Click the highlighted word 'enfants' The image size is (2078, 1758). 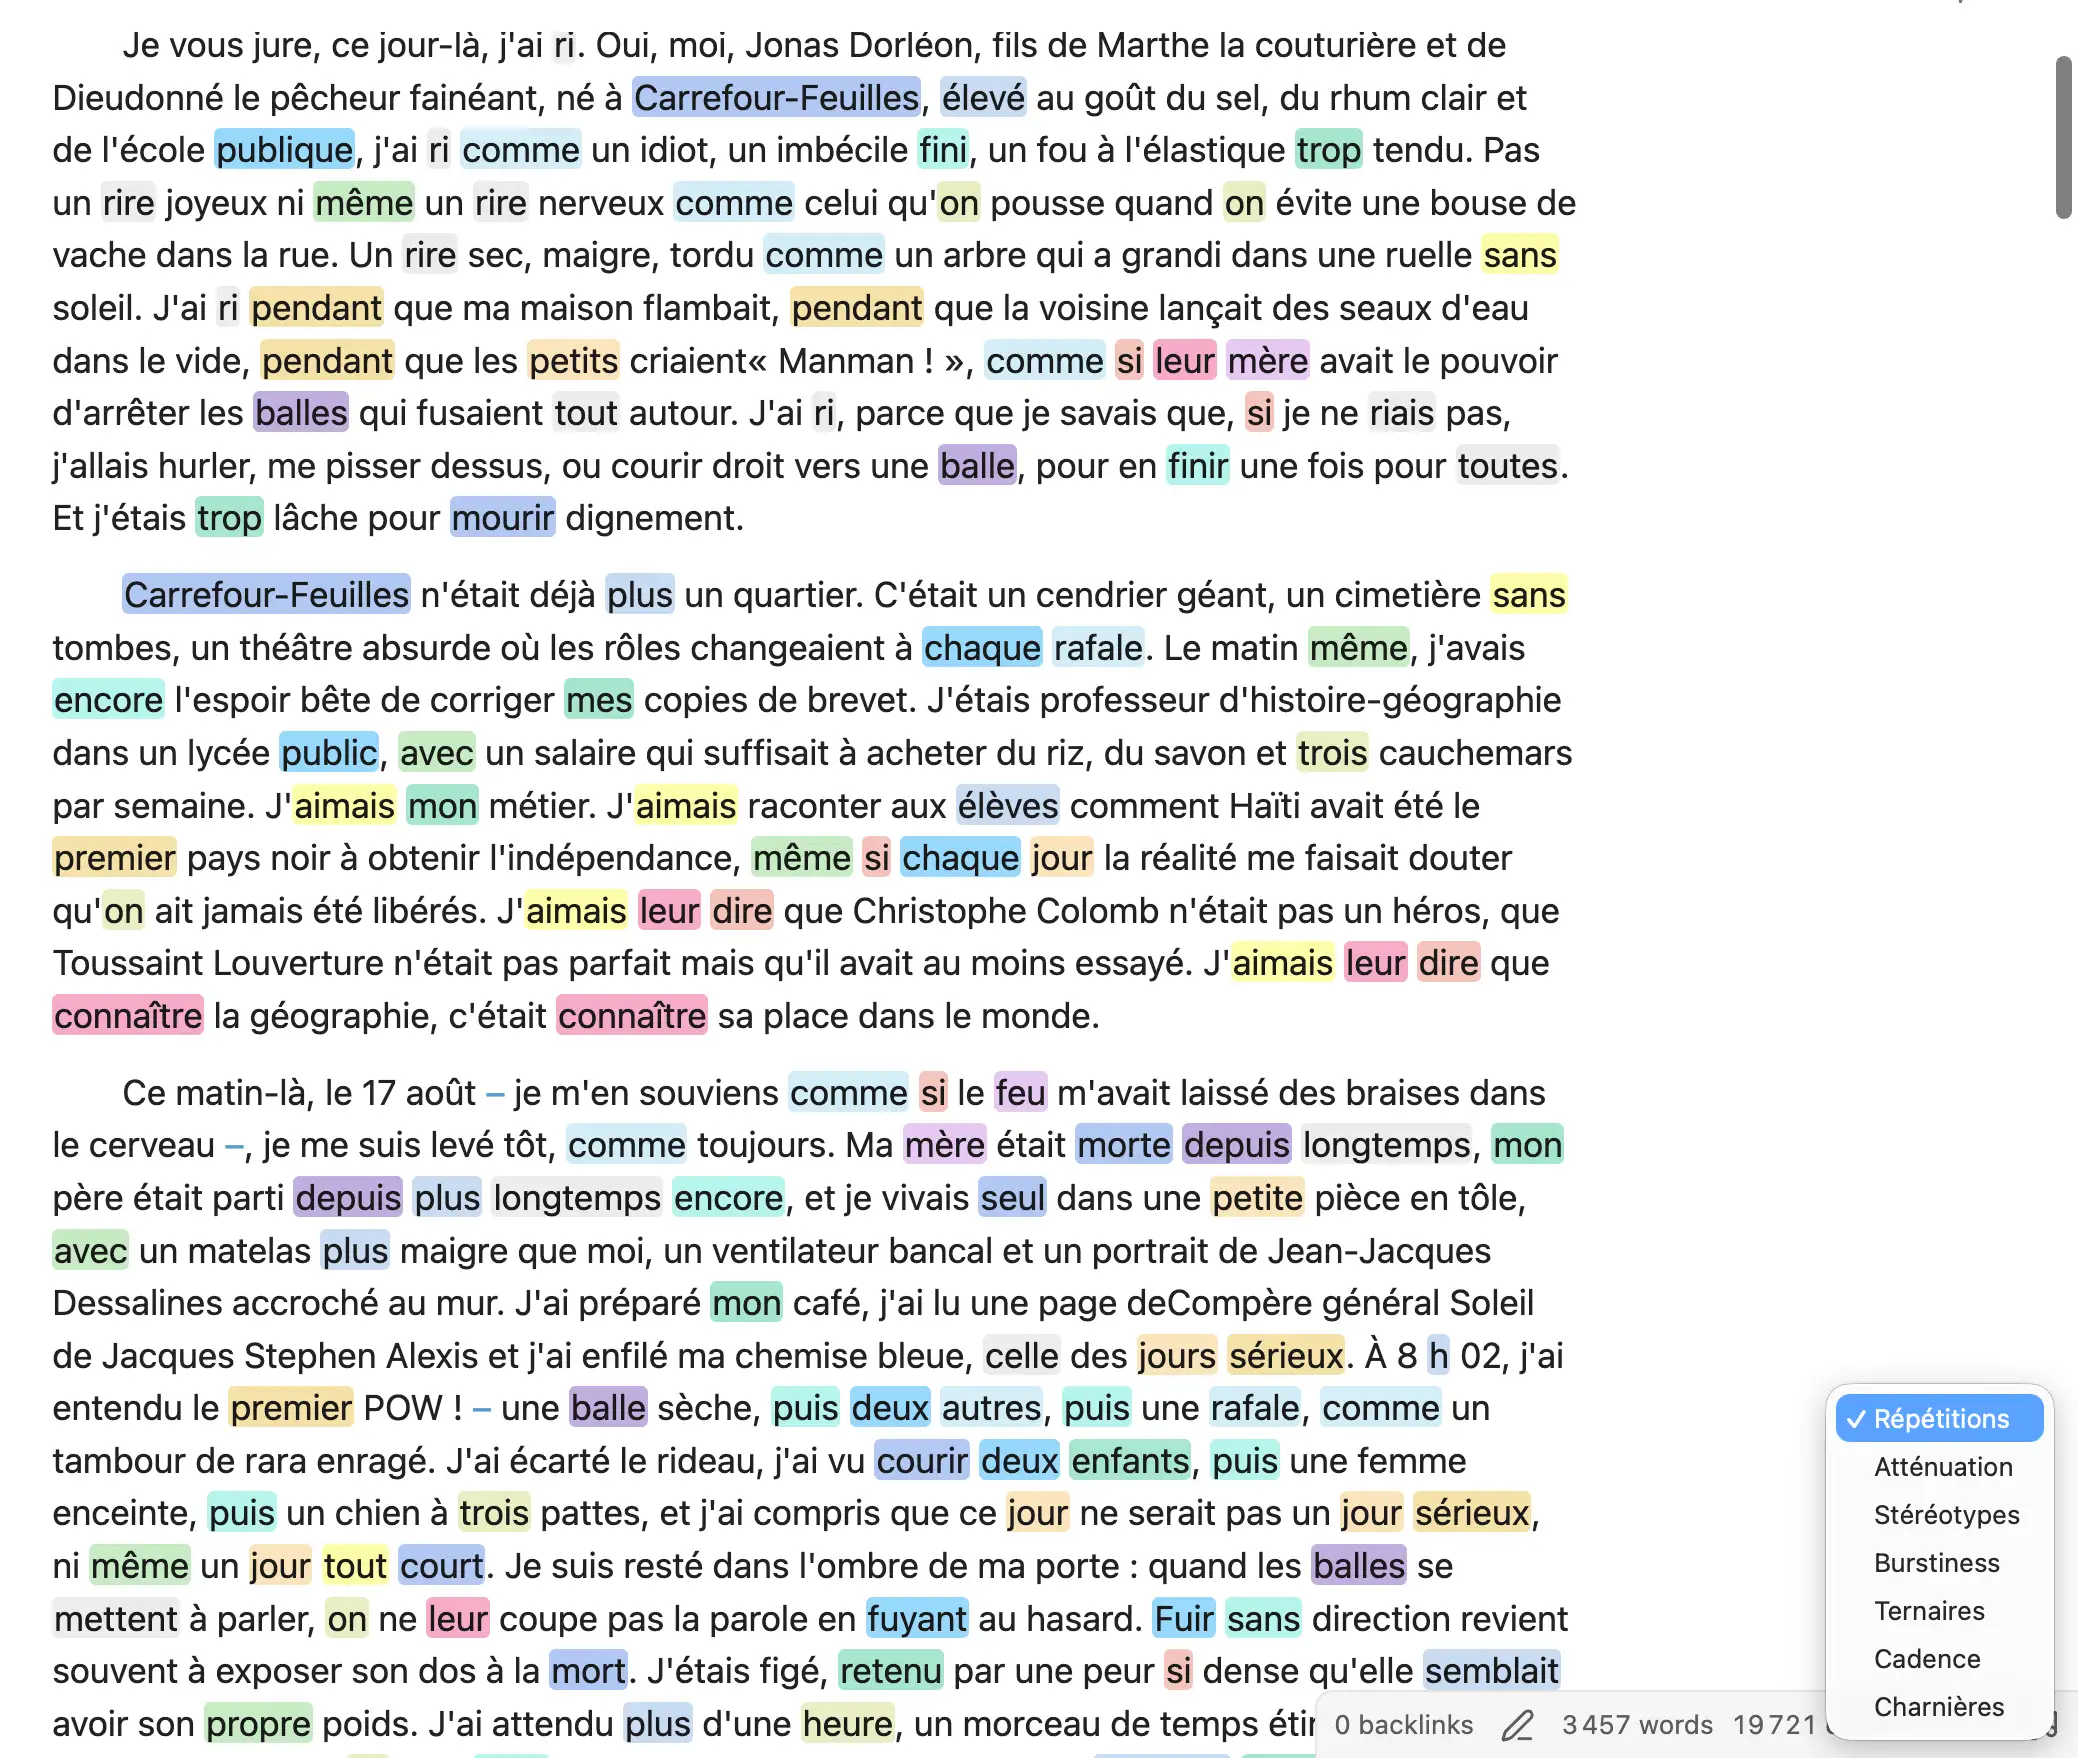1130,1460
